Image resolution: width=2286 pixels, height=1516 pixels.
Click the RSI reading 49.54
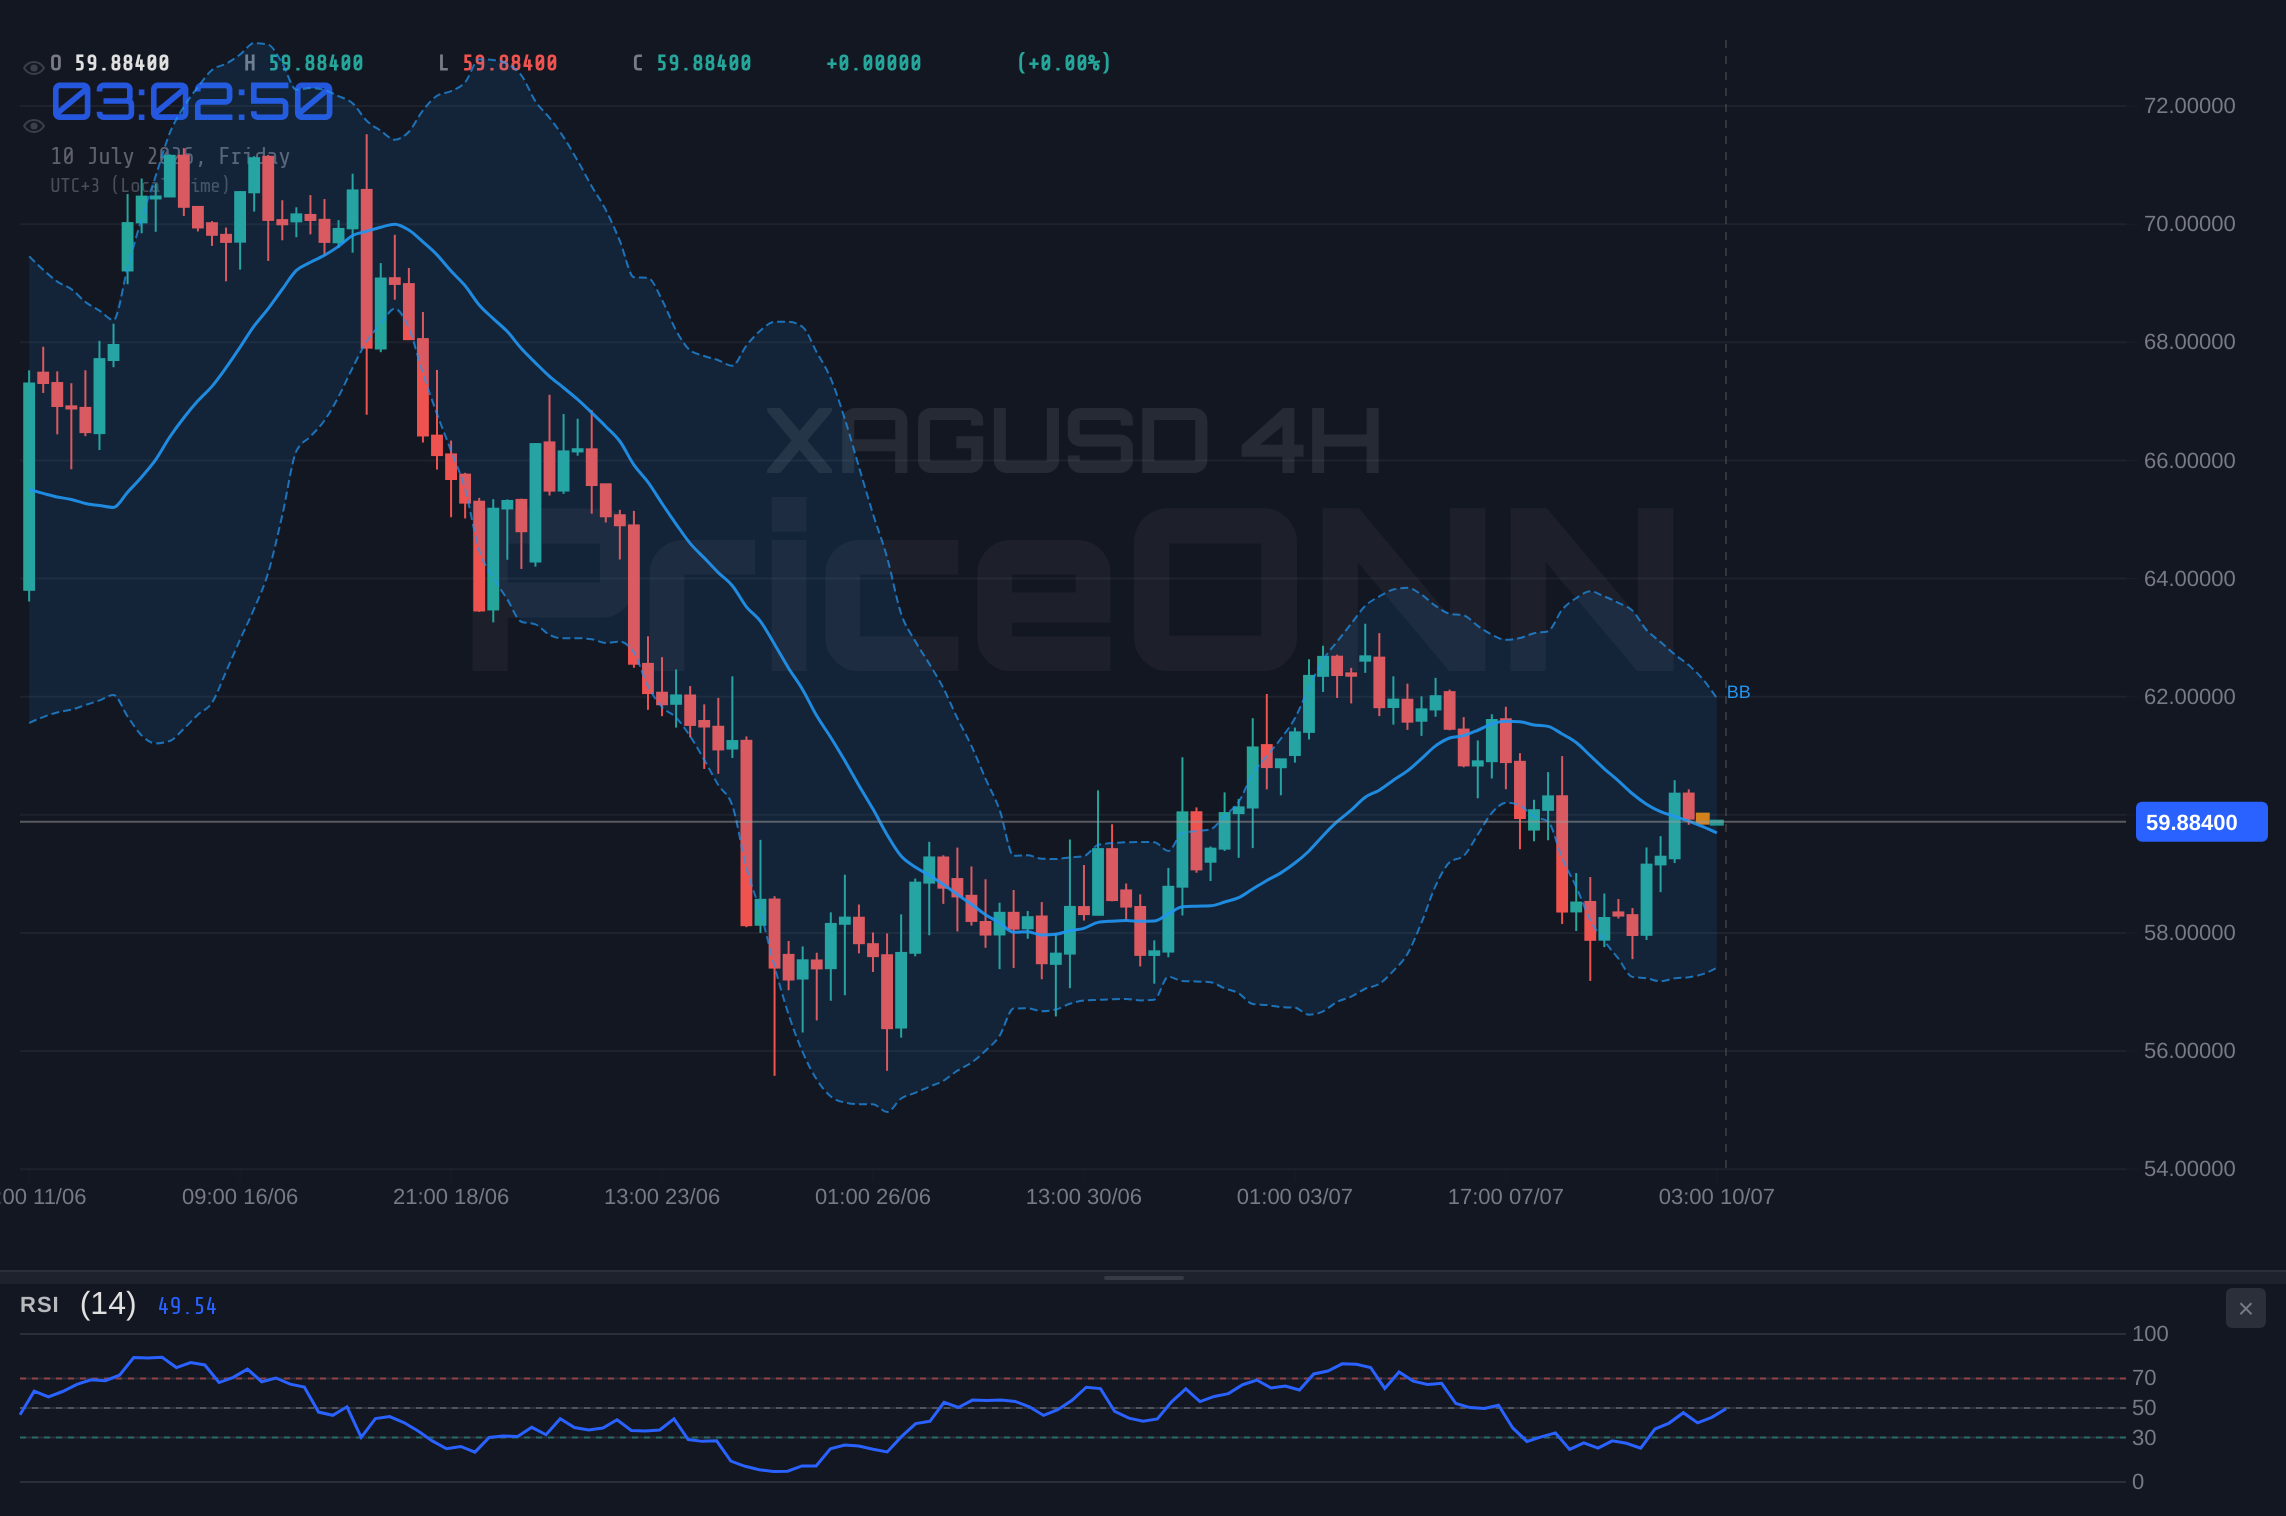click(x=187, y=1306)
